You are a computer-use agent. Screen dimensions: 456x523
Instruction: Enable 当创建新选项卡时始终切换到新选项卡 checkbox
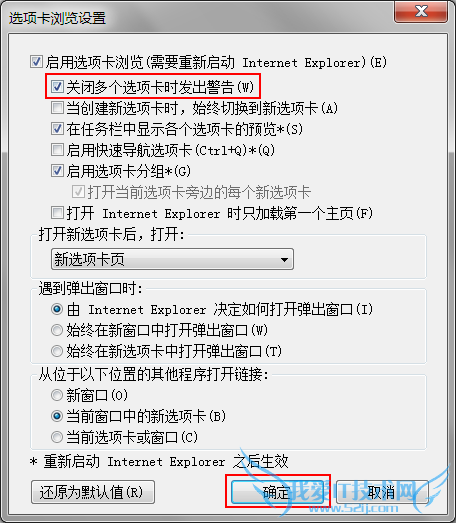point(57,108)
